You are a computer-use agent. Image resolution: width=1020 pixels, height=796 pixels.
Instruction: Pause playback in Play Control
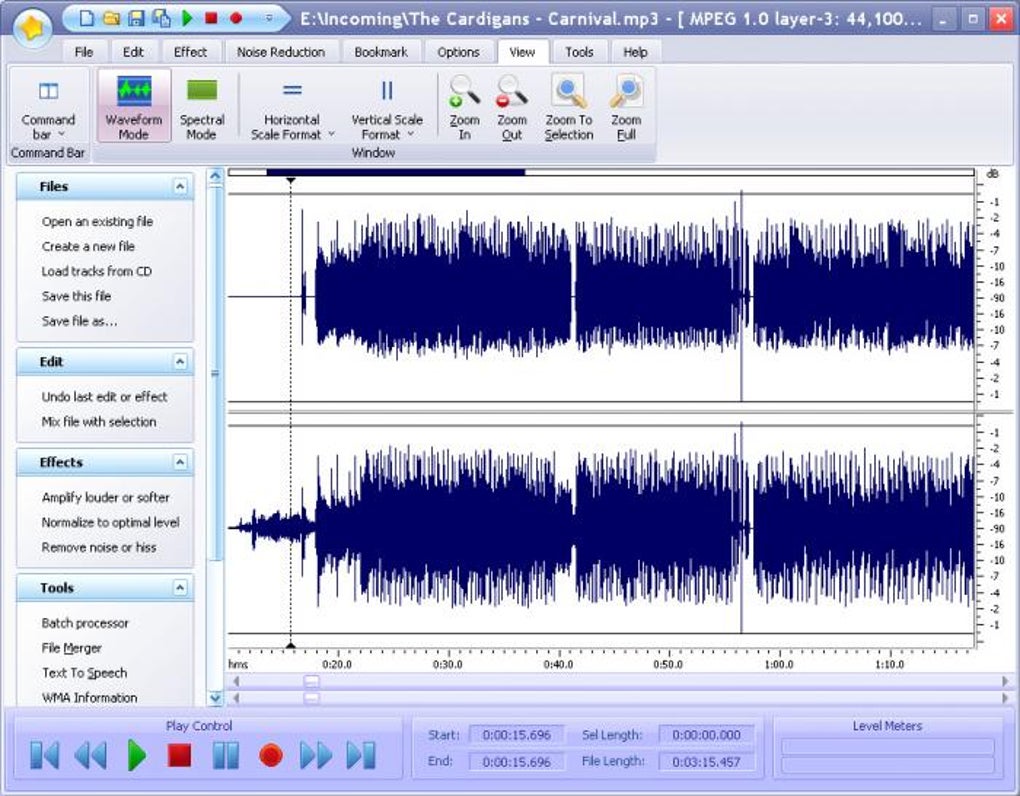[x=226, y=755]
